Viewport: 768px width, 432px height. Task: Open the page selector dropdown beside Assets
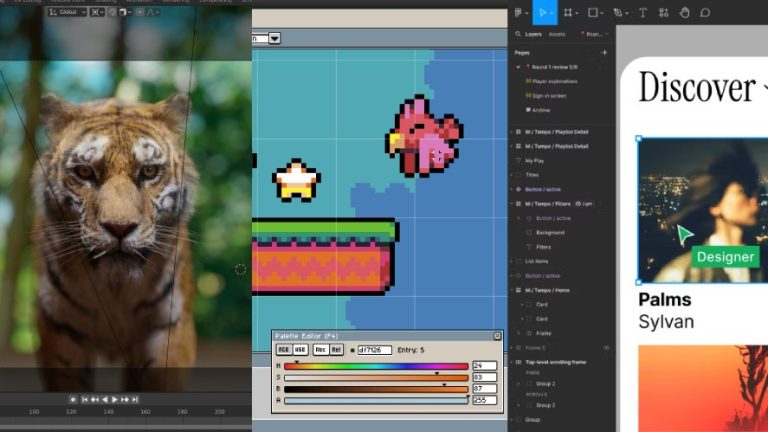pyautogui.click(x=594, y=34)
